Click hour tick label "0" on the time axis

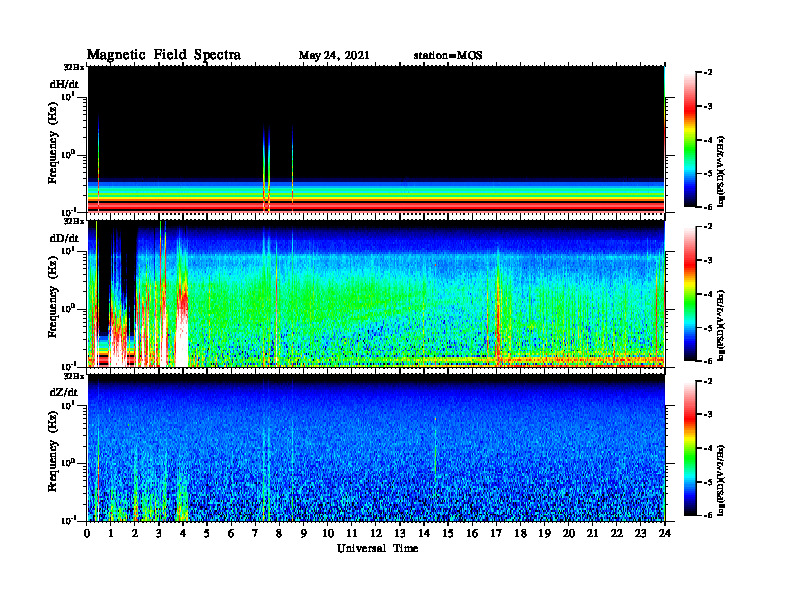(87, 533)
